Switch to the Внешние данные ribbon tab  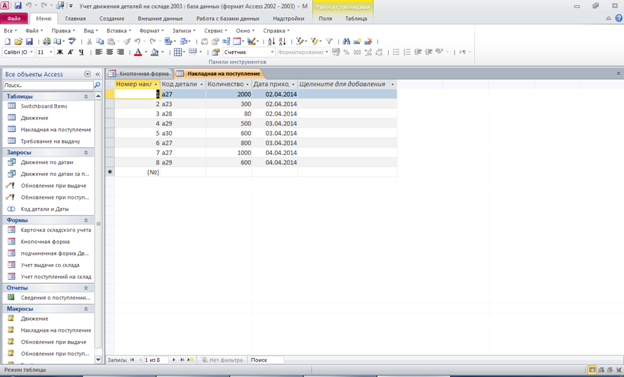[160, 18]
